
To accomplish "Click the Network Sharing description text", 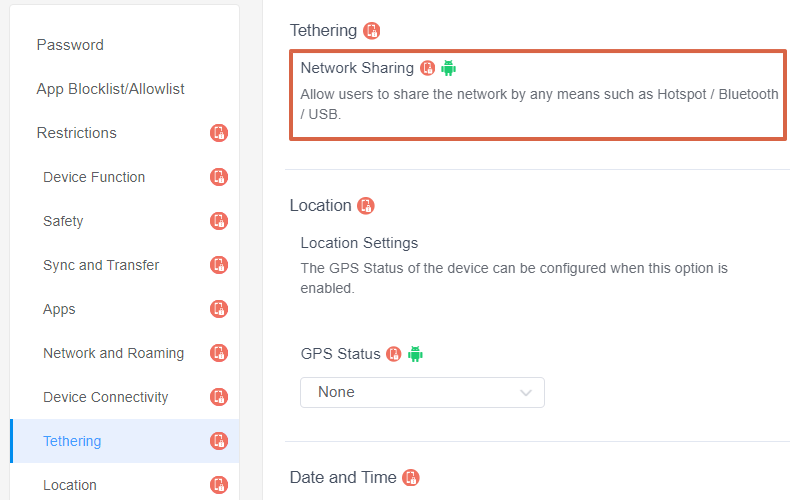I will click(x=540, y=104).
